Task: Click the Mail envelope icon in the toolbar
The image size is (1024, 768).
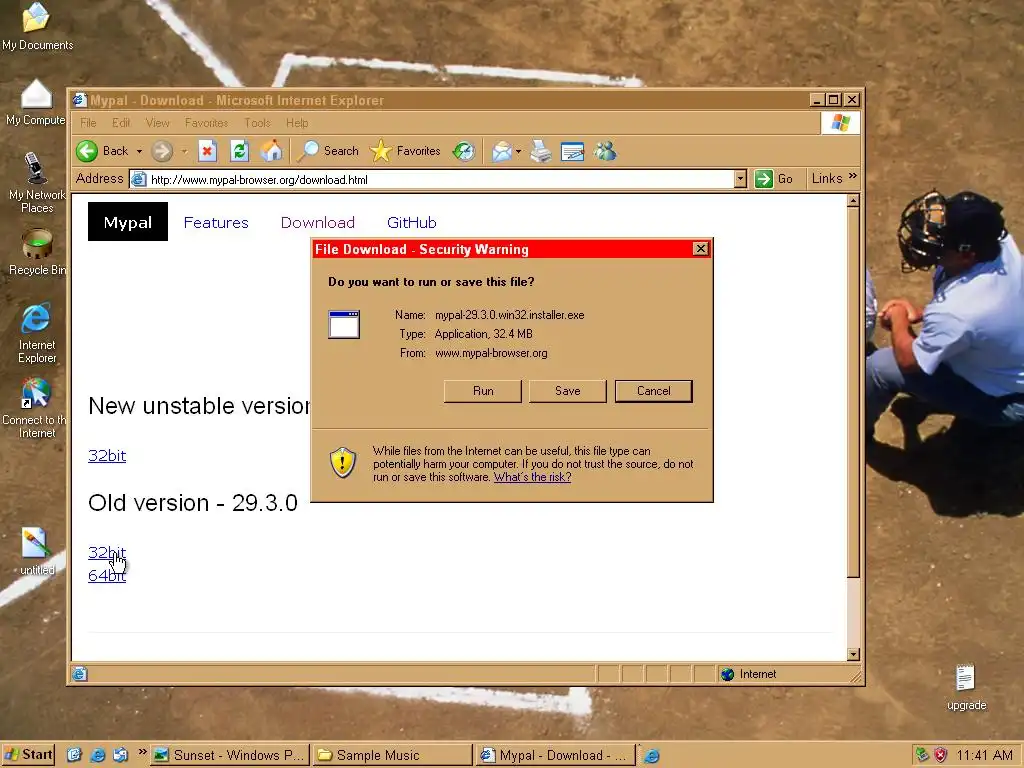Action: [502, 152]
